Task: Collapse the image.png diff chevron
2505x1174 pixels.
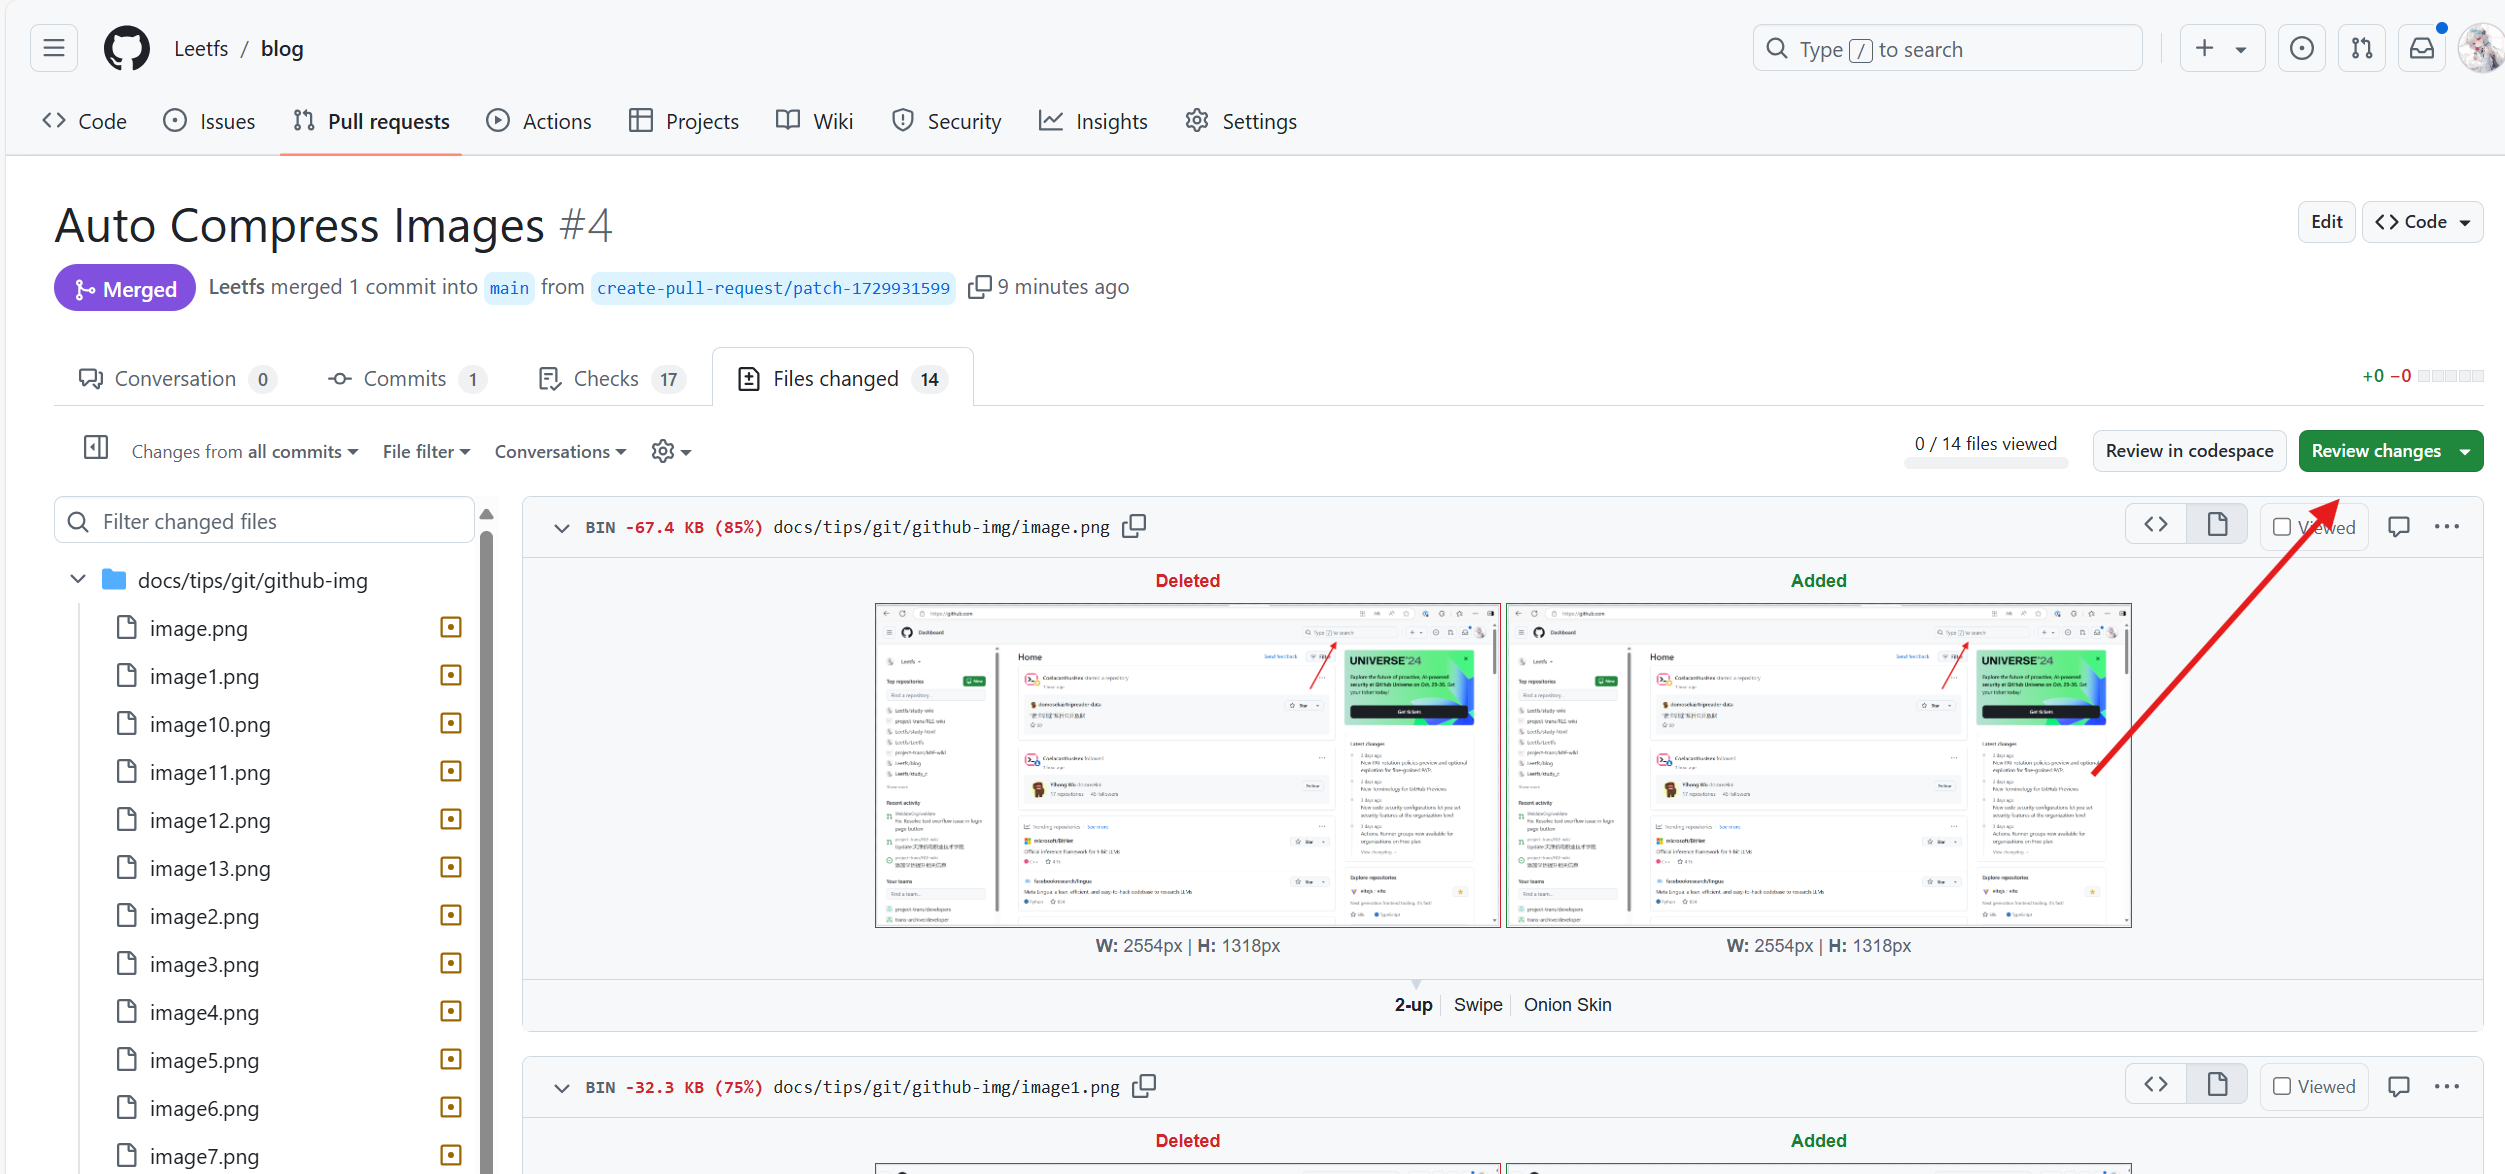Action: pyautogui.click(x=561, y=527)
